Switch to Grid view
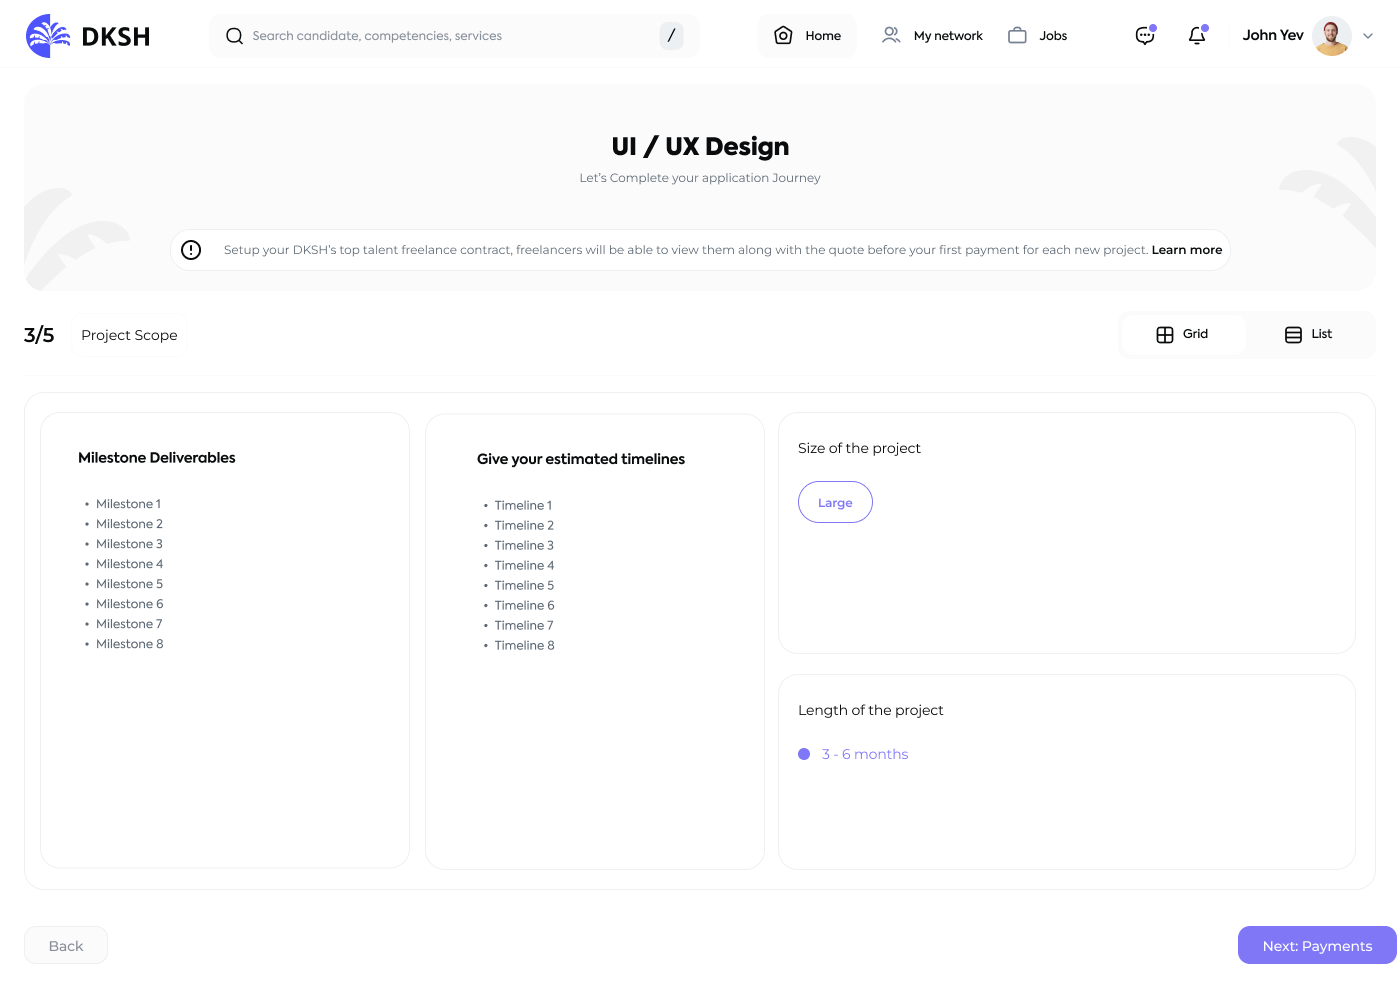Viewport: 1400px width, 1000px height. coord(1183,335)
